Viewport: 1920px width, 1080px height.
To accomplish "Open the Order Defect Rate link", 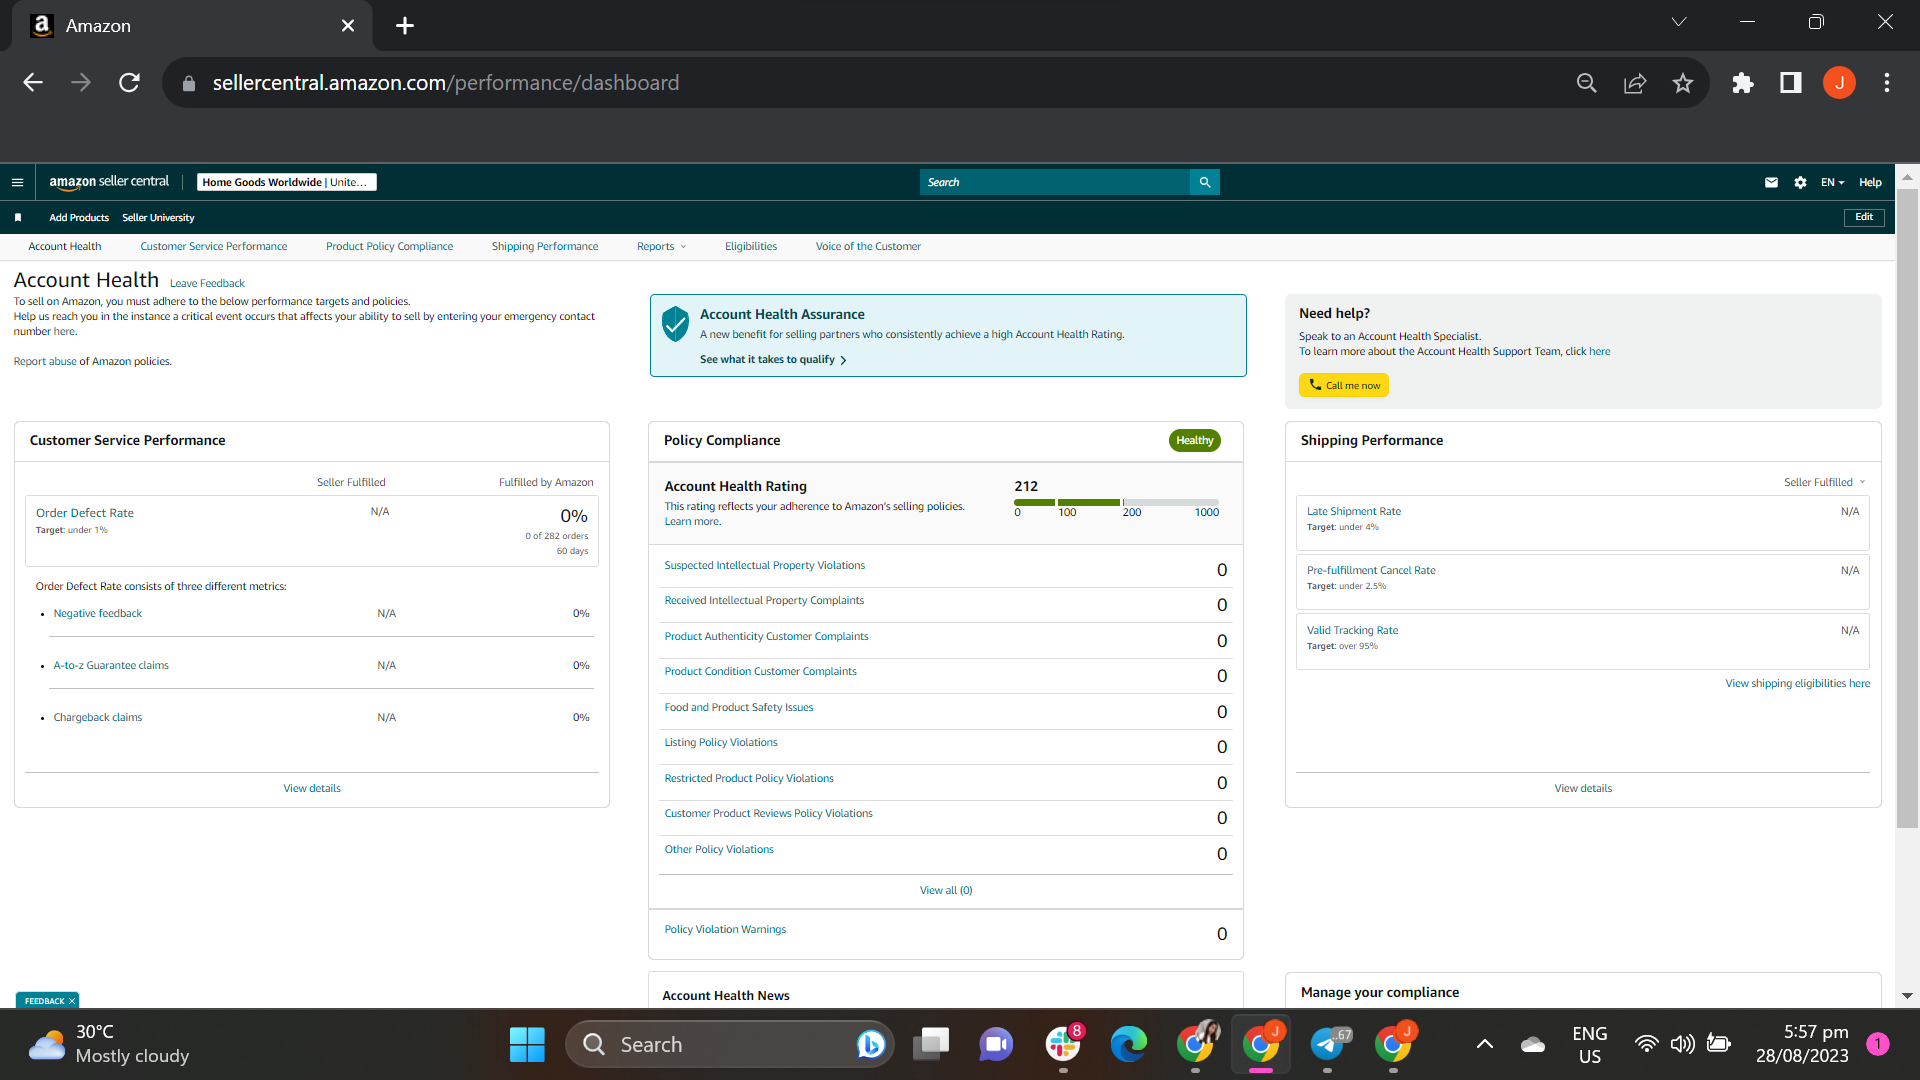I will point(85,513).
